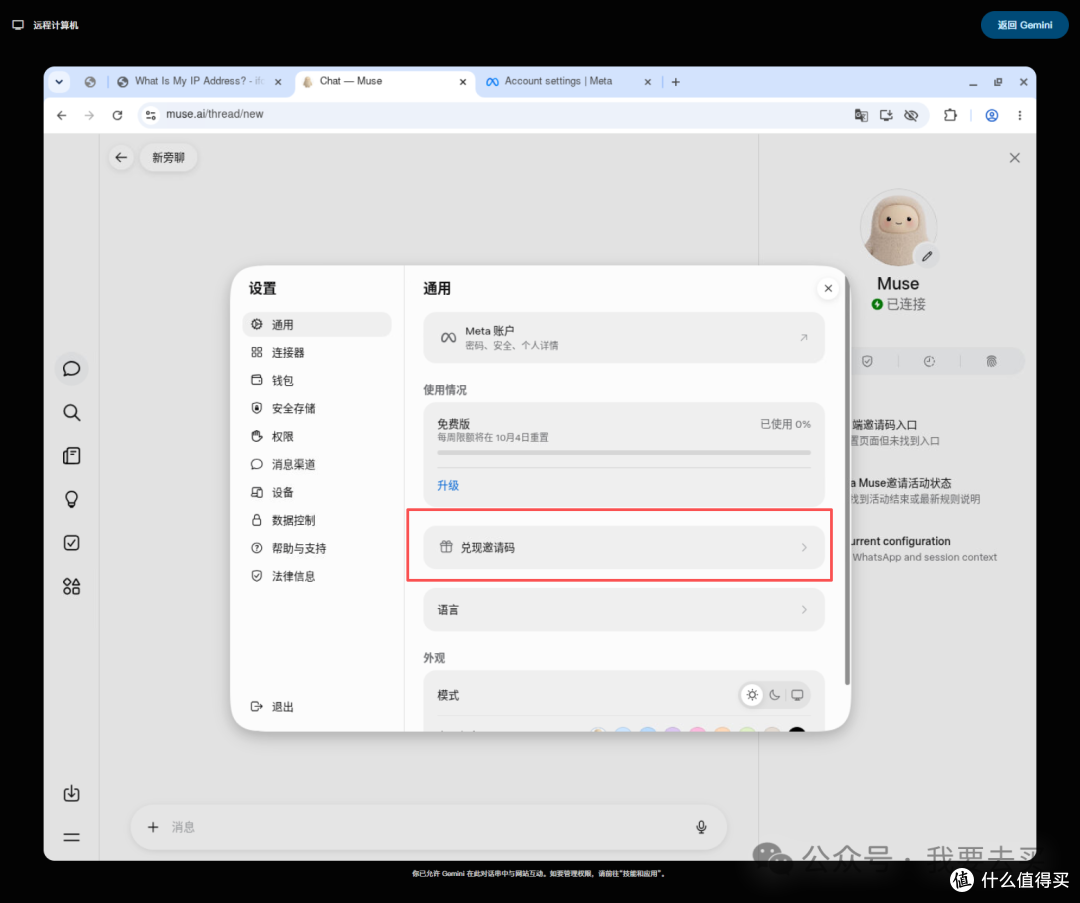Screen dimensions: 1080x903
Task: Open the lightbulb ideas icon in sidebar
Action: point(72,499)
